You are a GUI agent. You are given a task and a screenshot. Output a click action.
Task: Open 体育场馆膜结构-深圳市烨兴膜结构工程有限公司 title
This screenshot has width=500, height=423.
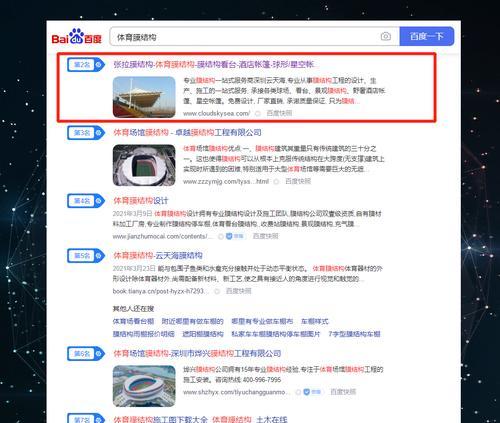197,353
